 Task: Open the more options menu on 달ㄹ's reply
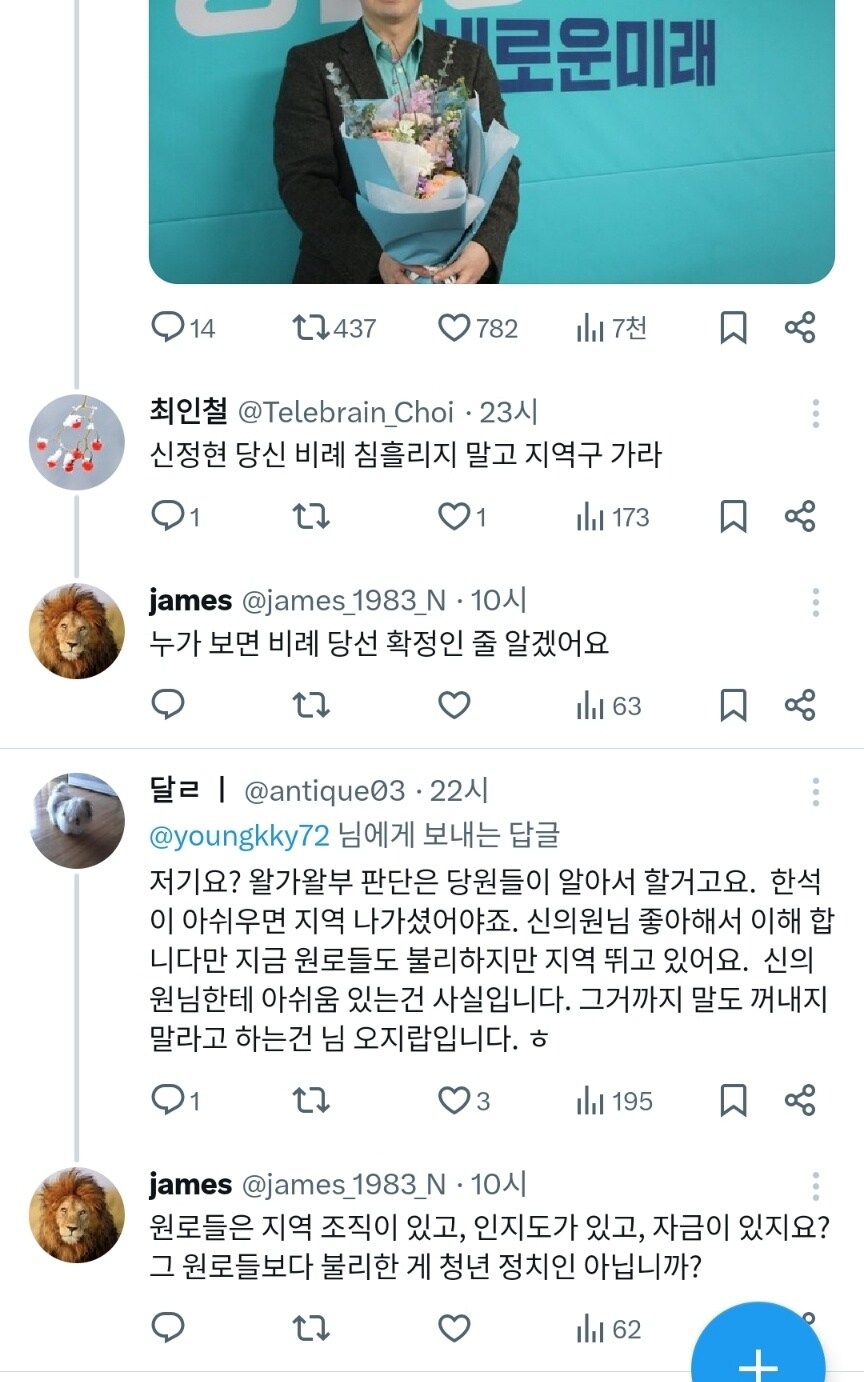818,790
